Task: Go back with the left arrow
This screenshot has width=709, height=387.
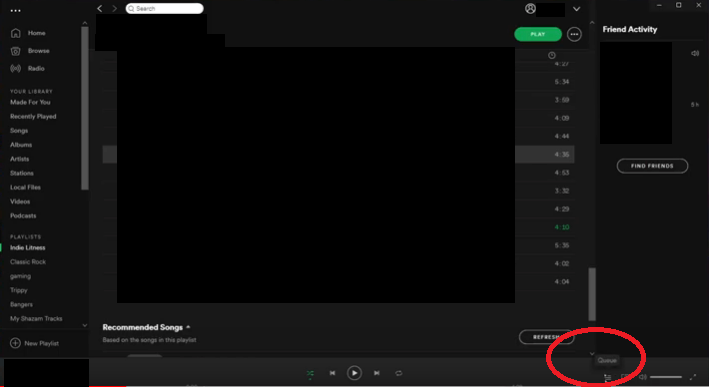Action: (100, 9)
